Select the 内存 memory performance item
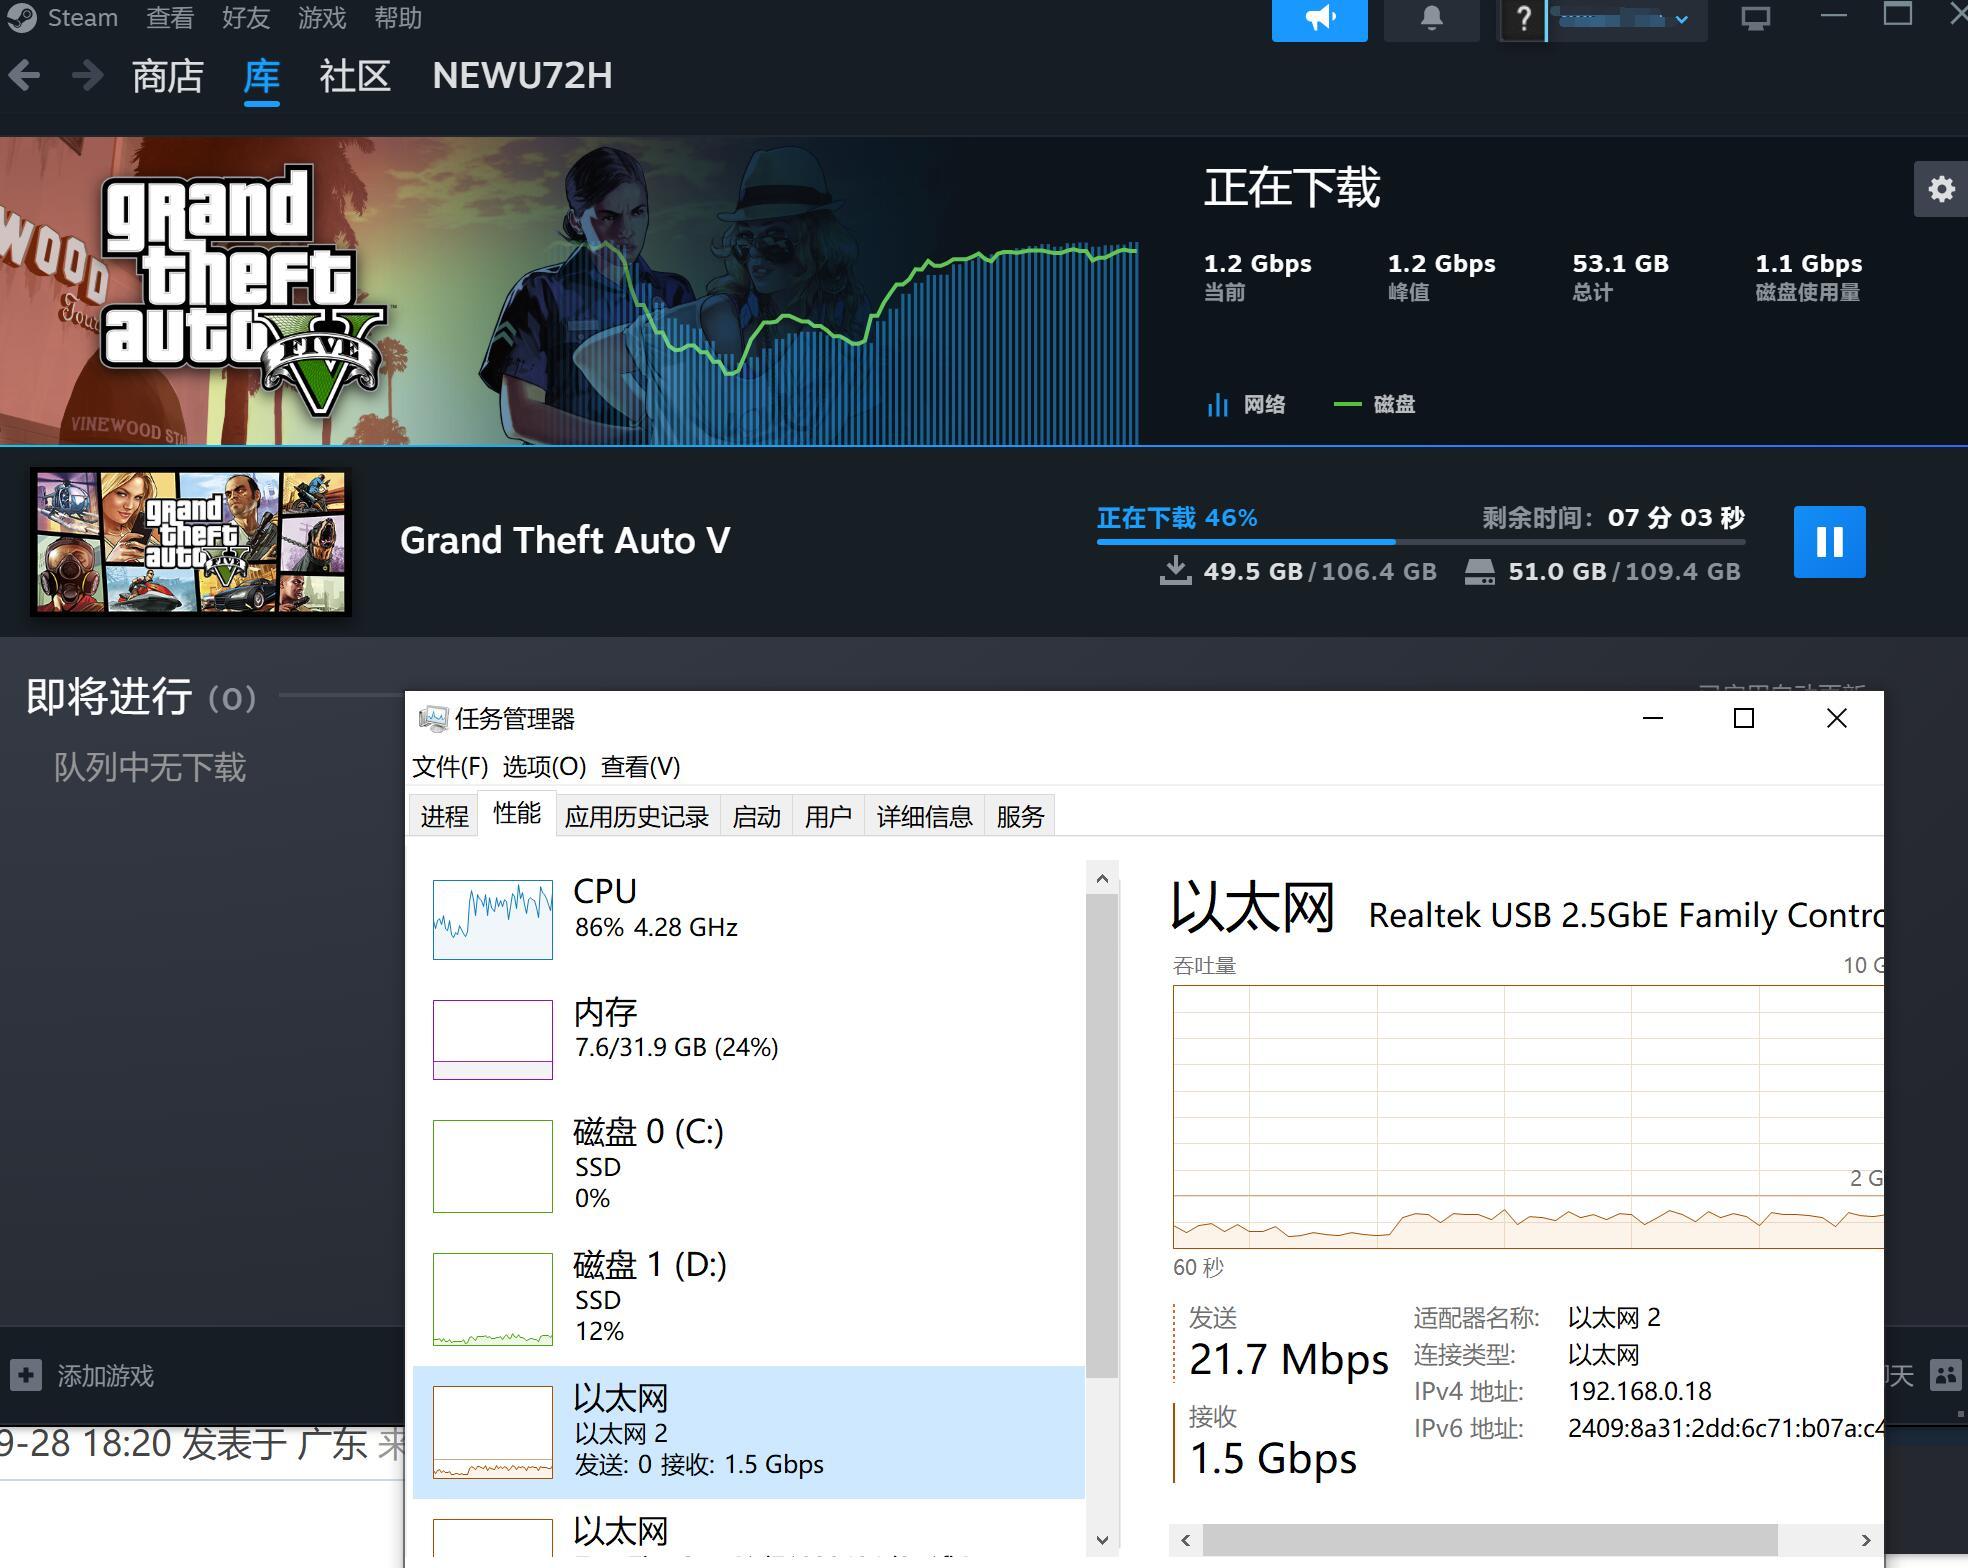Screen dimensions: 1968x1568 coord(748,1038)
